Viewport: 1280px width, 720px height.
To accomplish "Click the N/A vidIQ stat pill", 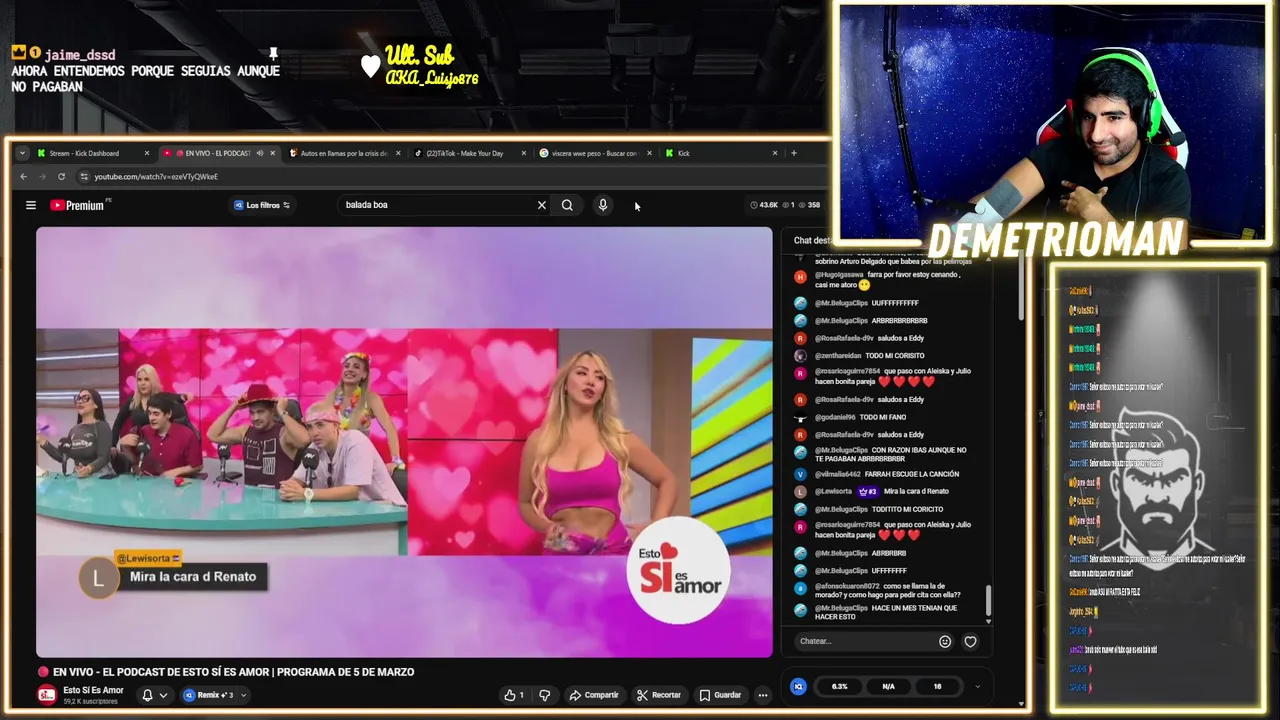I will tap(888, 686).
